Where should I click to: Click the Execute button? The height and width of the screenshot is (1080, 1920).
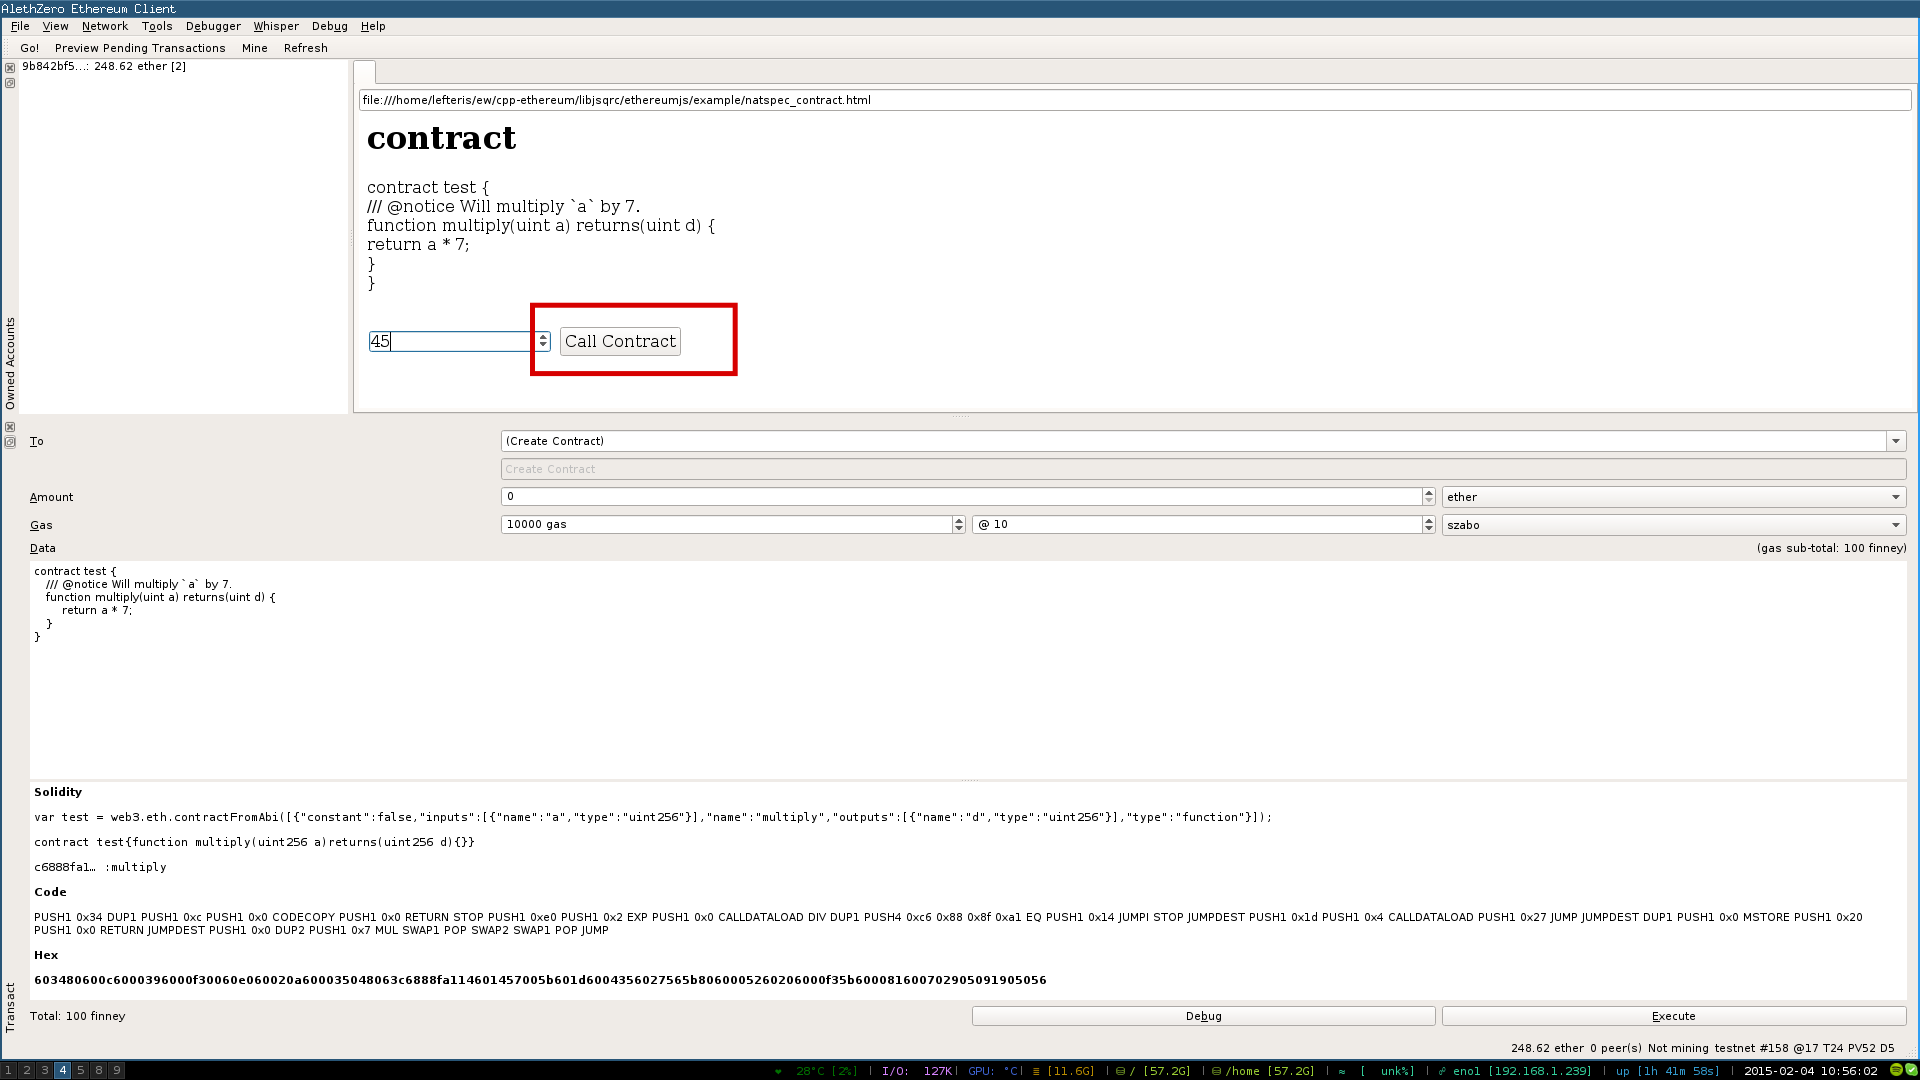coord(1673,1015)
